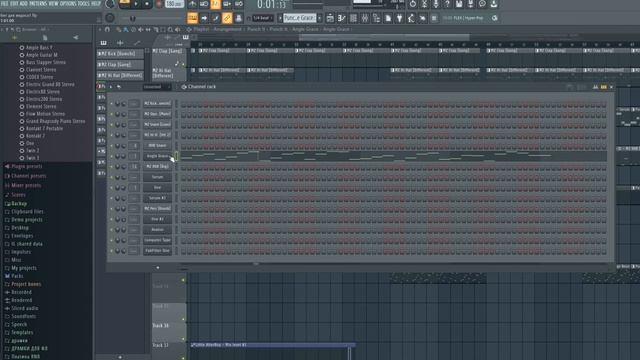Open the FILE menu
Viewport: 640px width, 360px height.
4,4
